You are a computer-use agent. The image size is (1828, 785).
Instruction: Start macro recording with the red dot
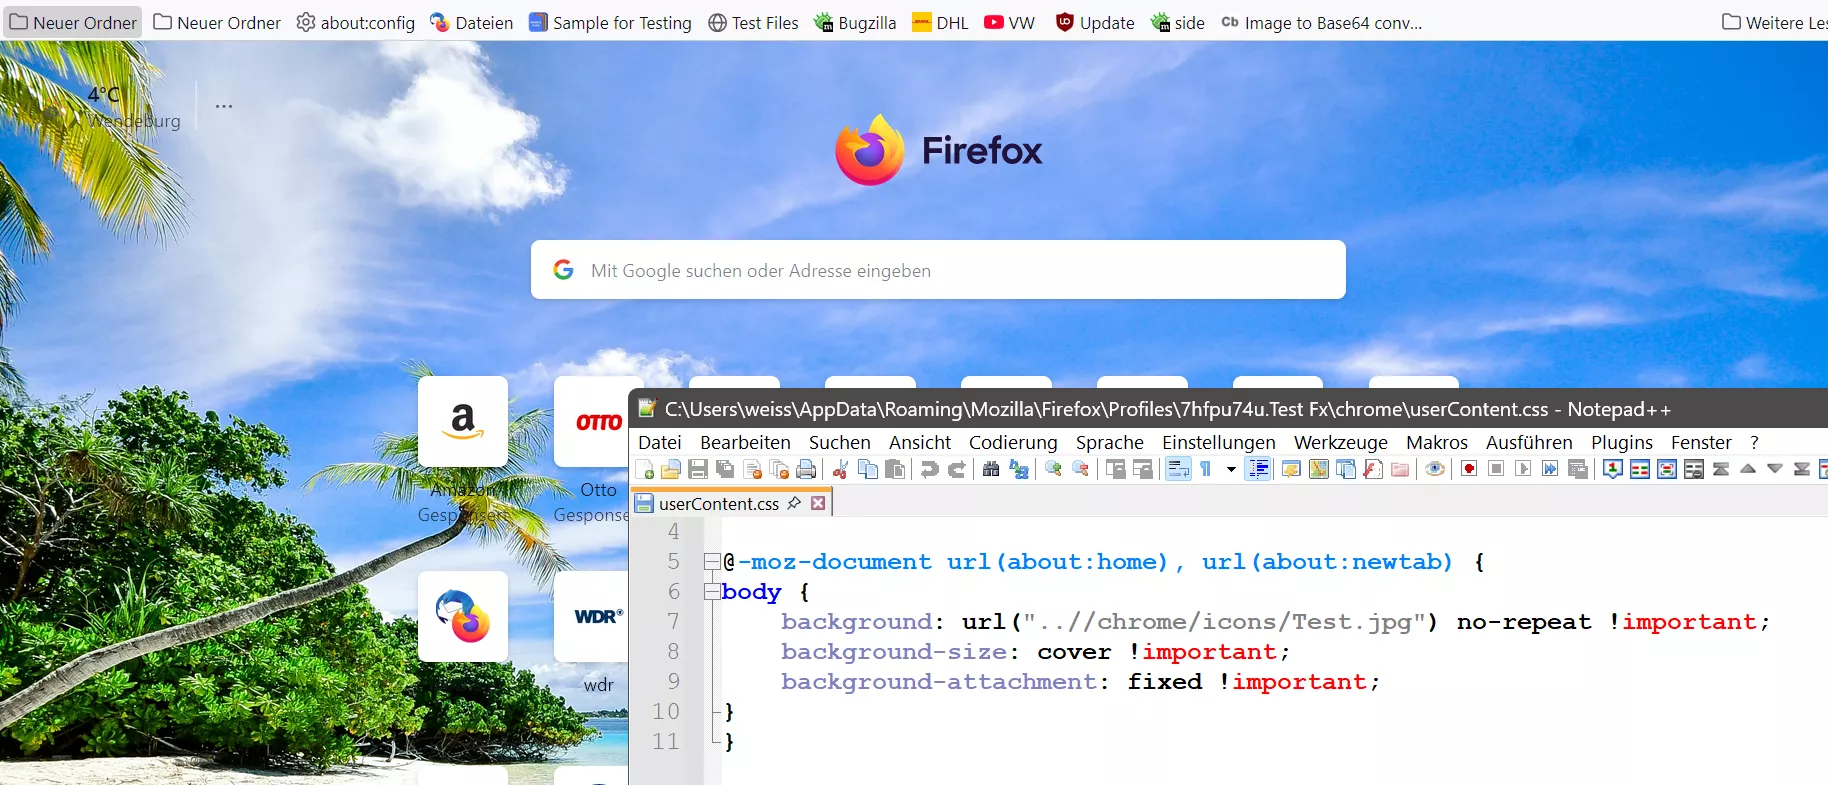[1469, 469]
